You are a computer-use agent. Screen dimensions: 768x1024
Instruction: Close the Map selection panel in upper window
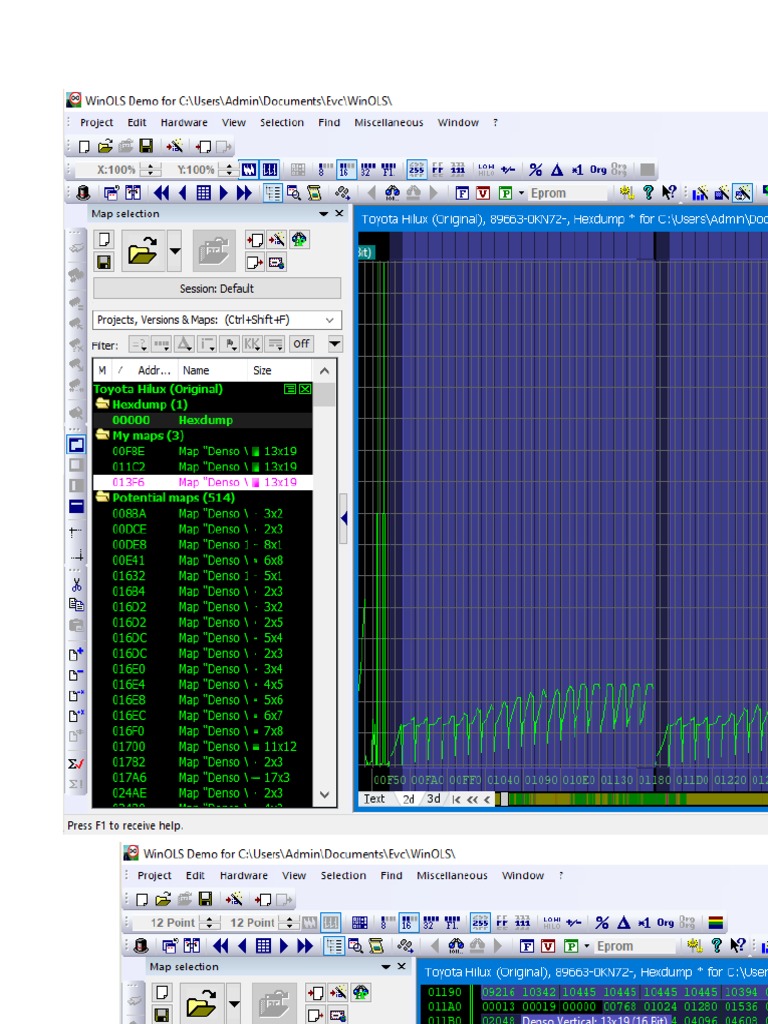pos(339,214)
